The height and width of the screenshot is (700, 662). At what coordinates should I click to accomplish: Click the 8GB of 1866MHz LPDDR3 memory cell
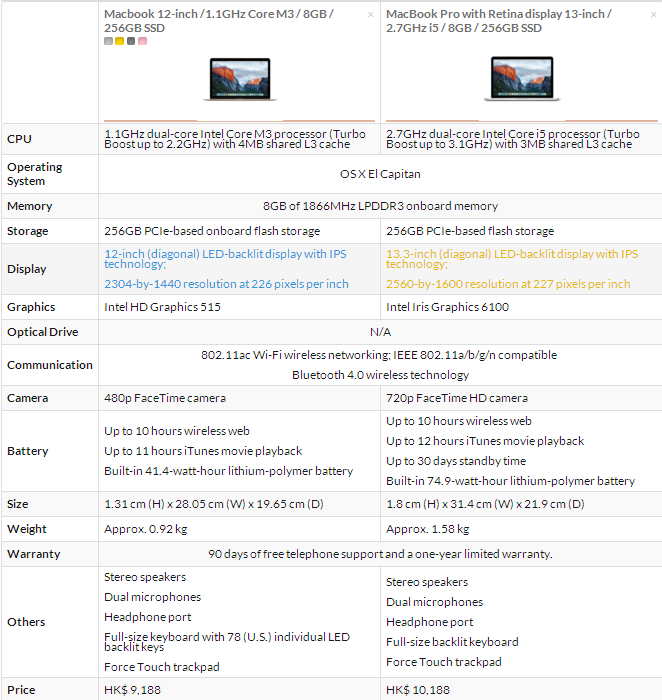[x=380, y=206]
